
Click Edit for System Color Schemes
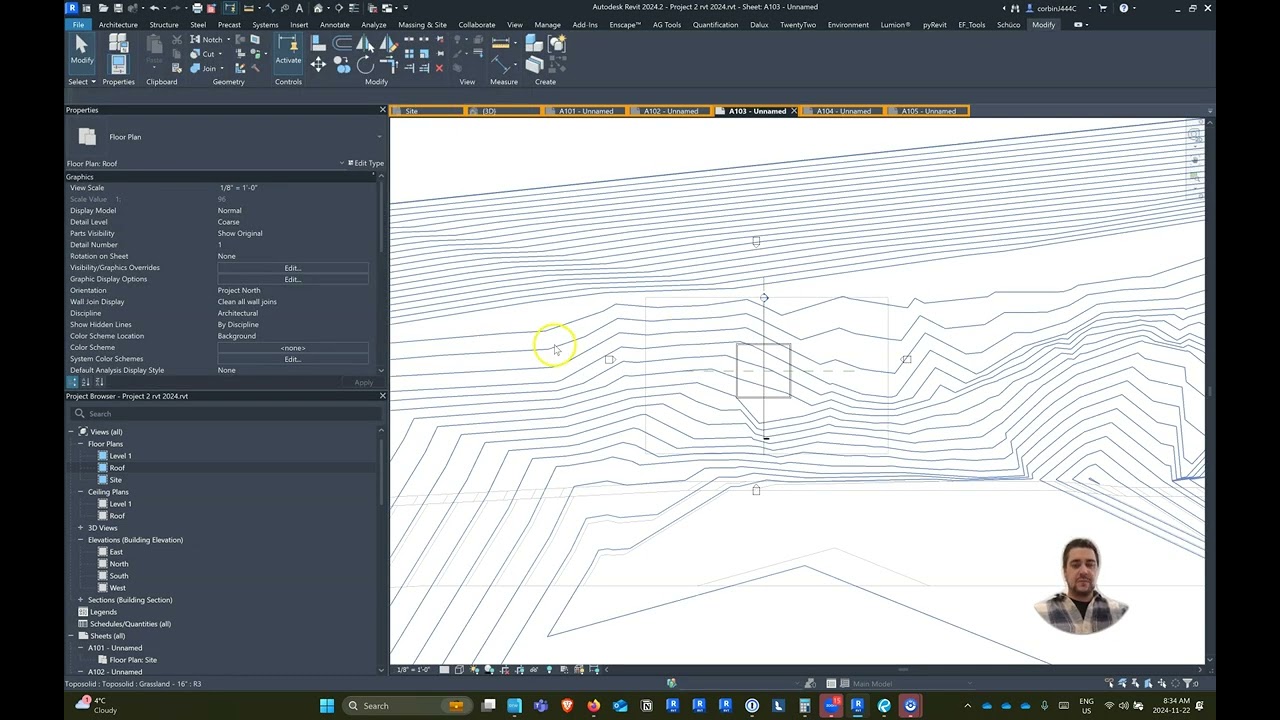pyautogui.click(x=292, y=359)
